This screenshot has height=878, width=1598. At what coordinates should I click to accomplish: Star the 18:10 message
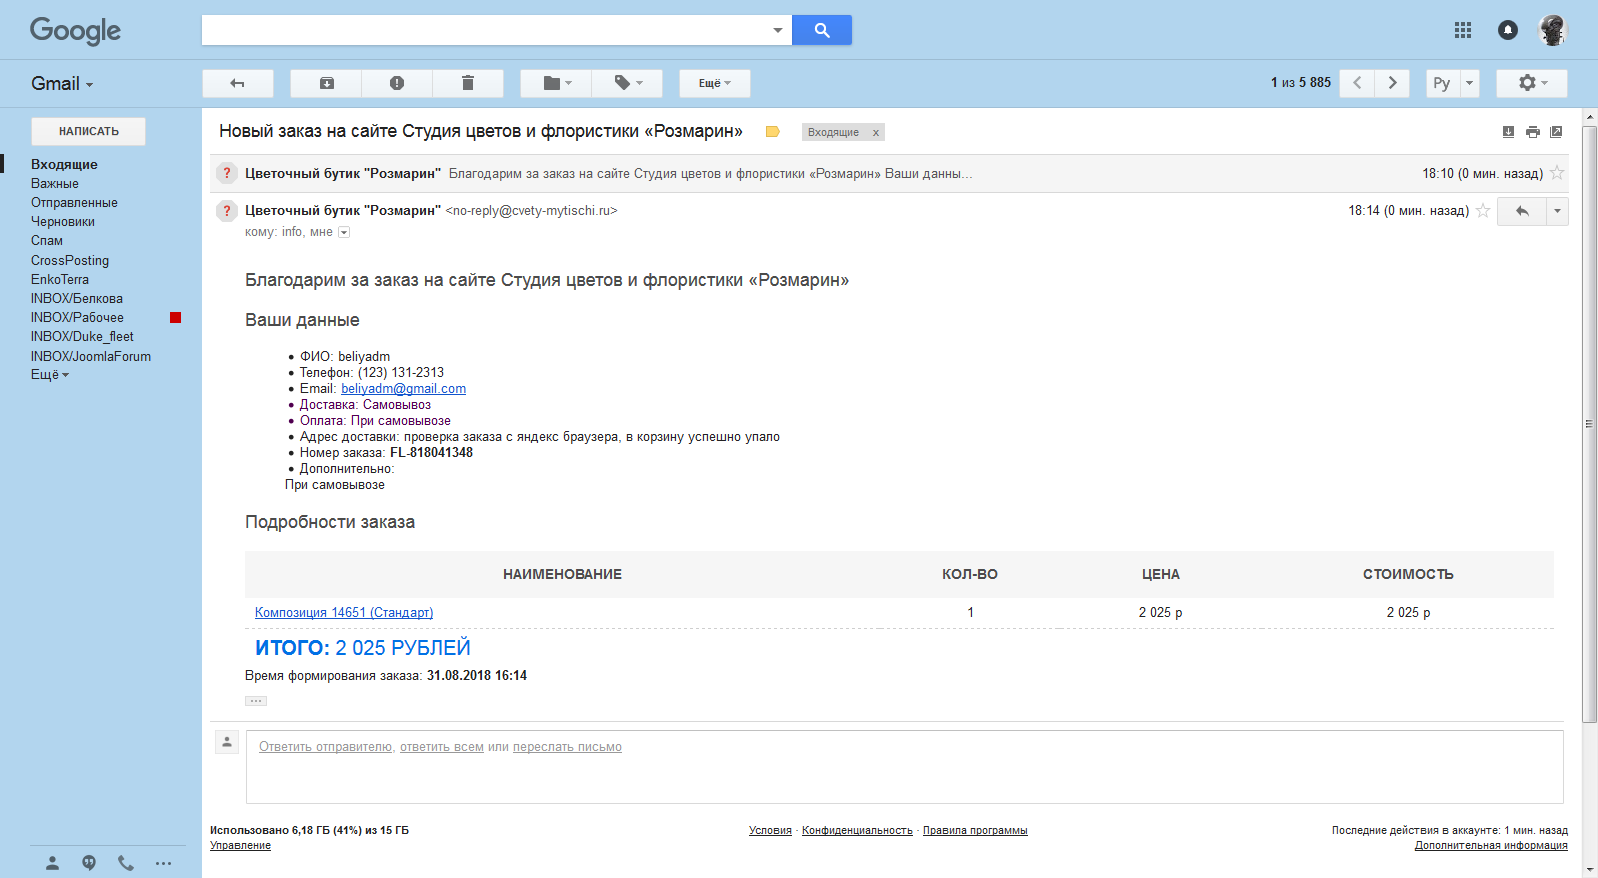1557,173
